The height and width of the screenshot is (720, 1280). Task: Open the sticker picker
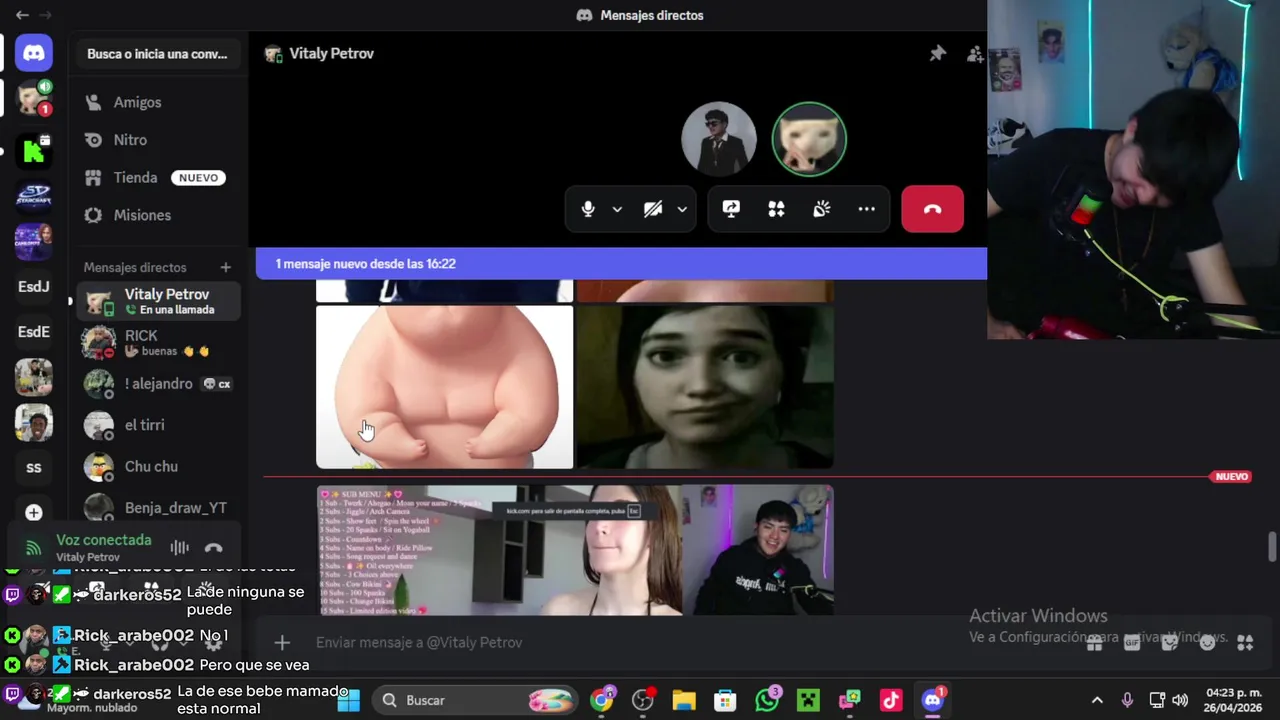1170,642
